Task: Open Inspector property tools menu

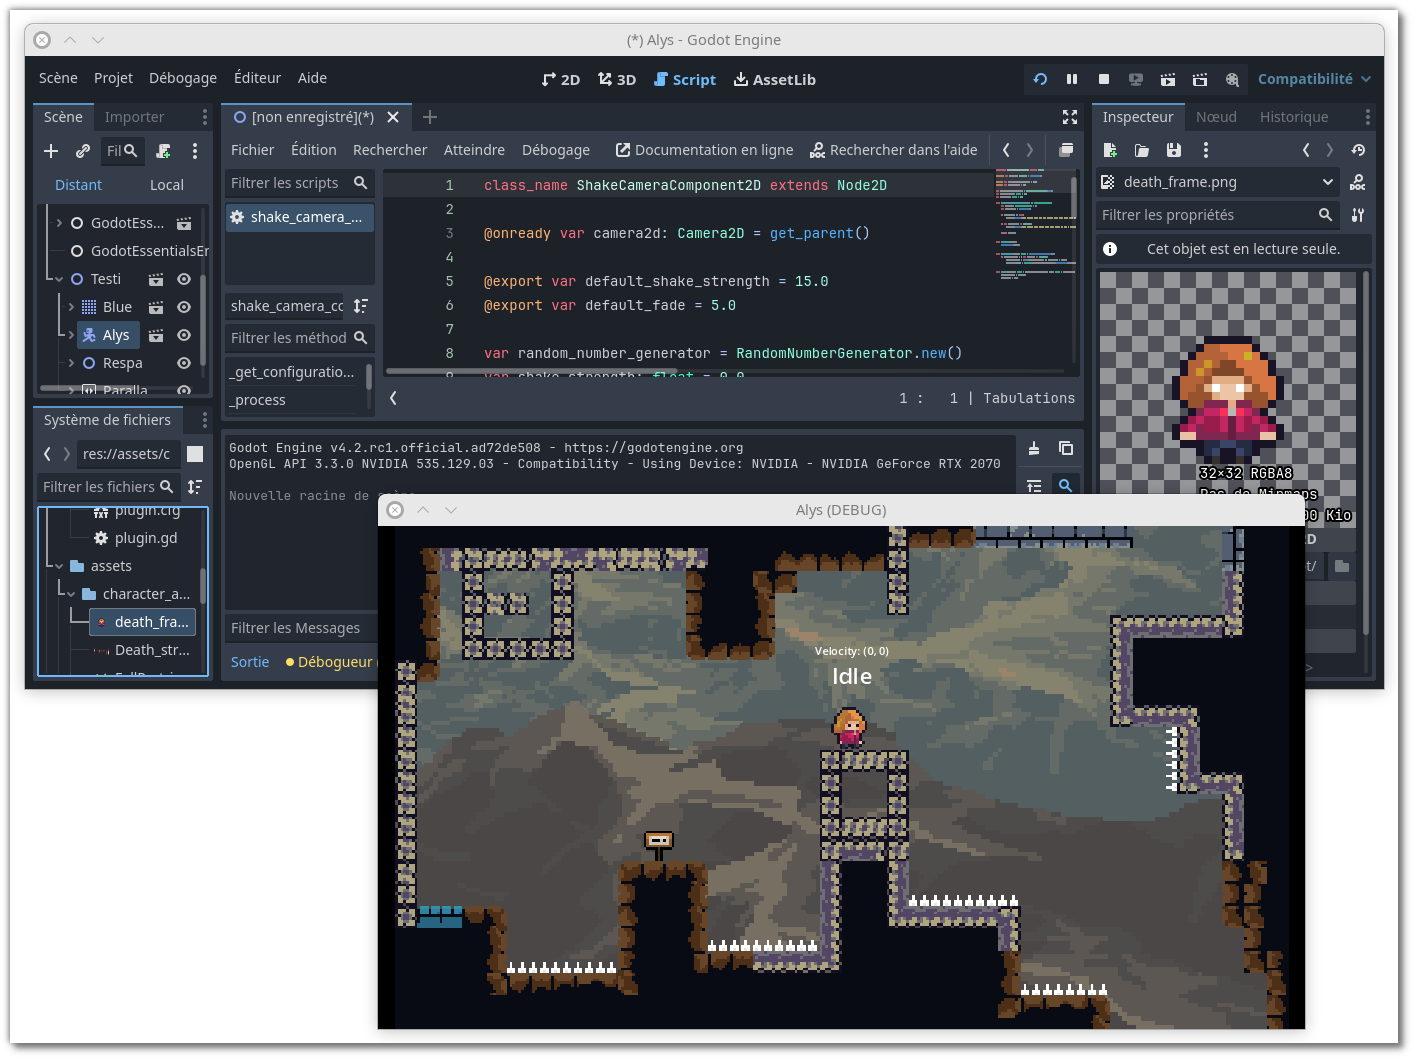Action: [1358, 215]
